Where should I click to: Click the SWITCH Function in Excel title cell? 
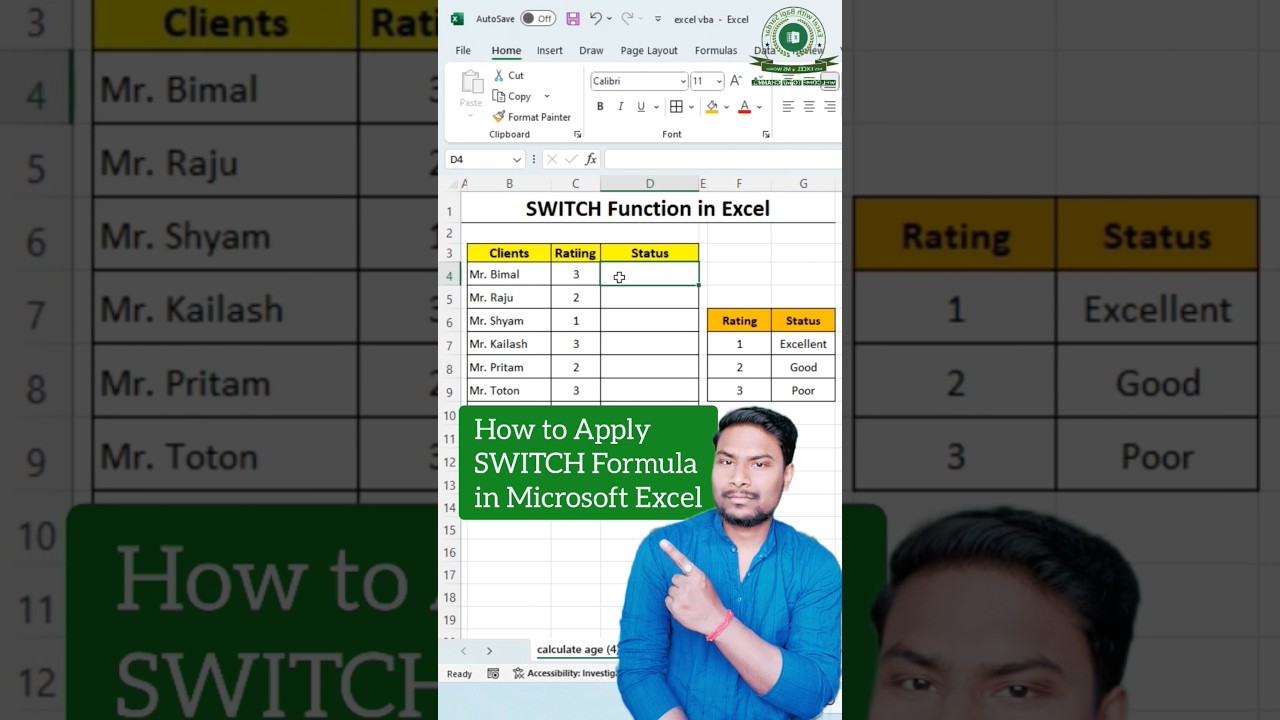point(648,209)
